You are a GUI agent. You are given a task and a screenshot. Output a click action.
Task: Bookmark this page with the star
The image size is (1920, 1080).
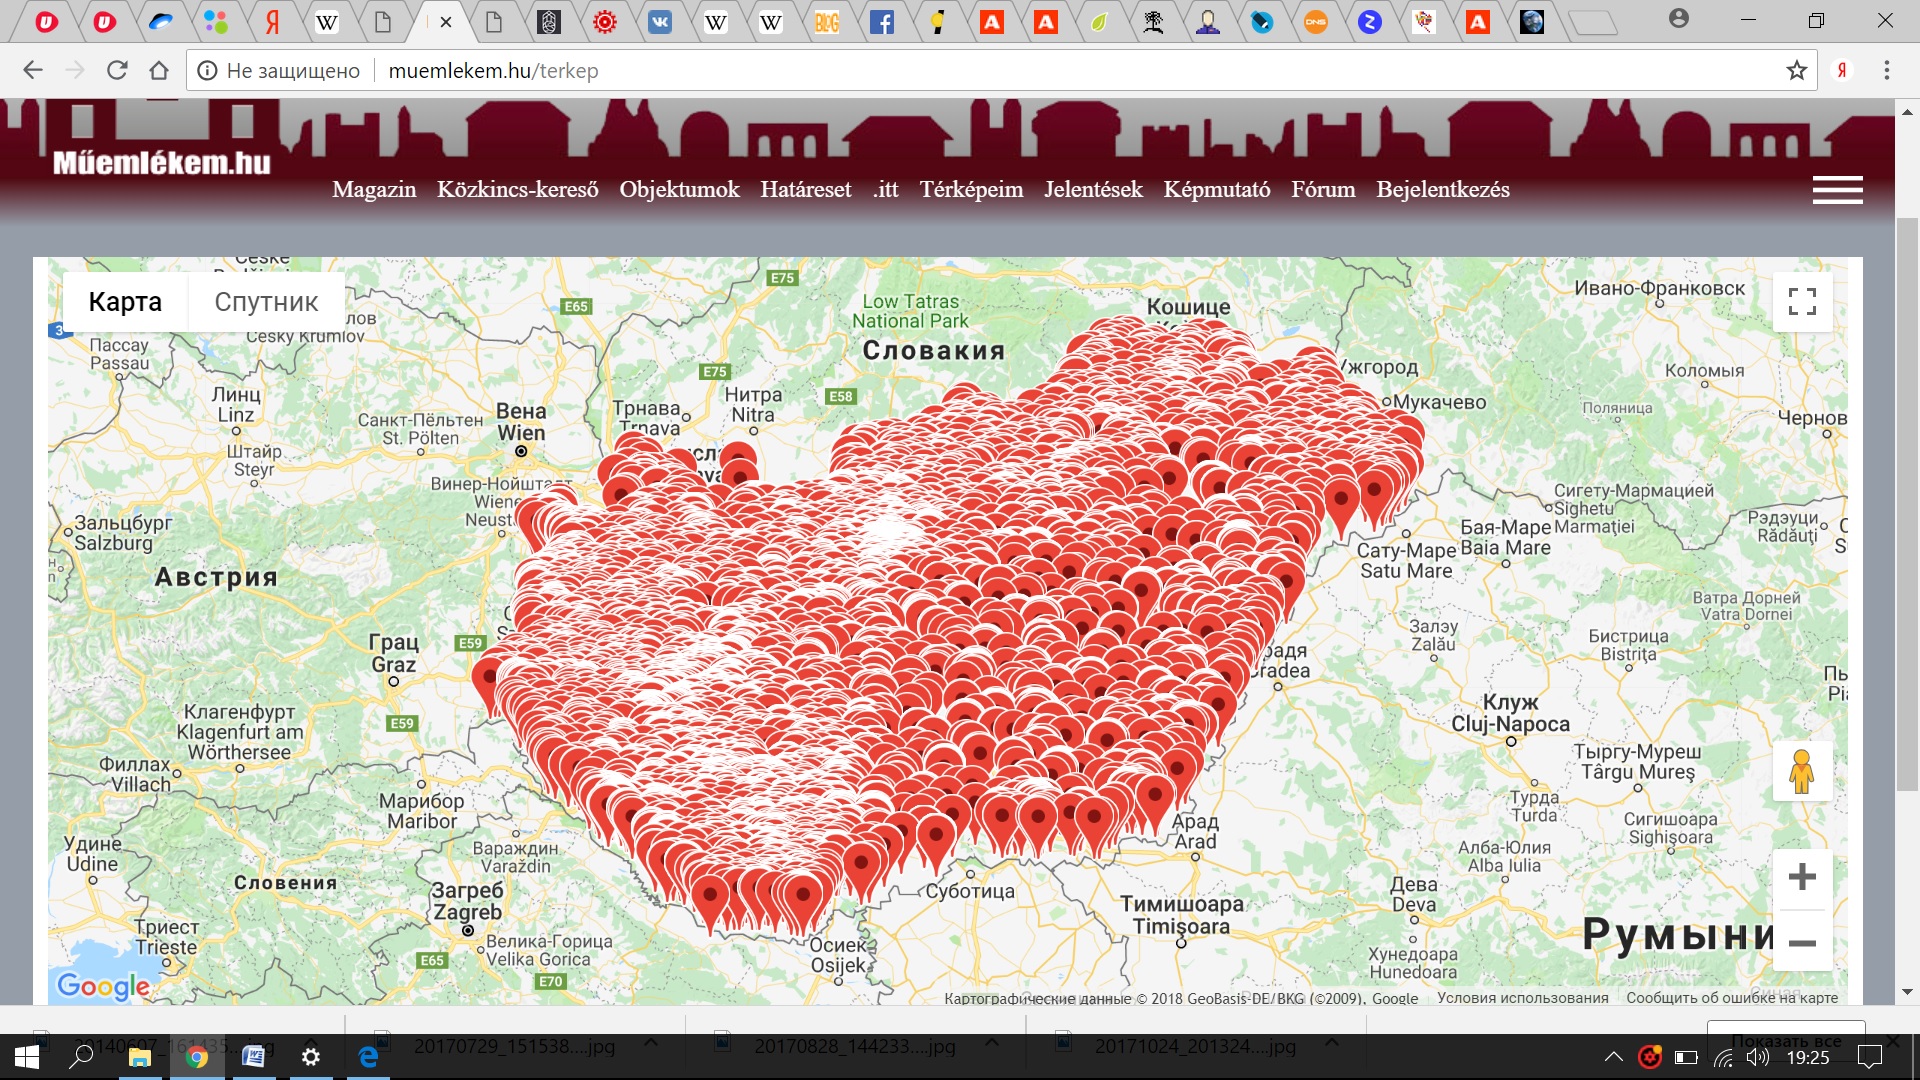1797,70
